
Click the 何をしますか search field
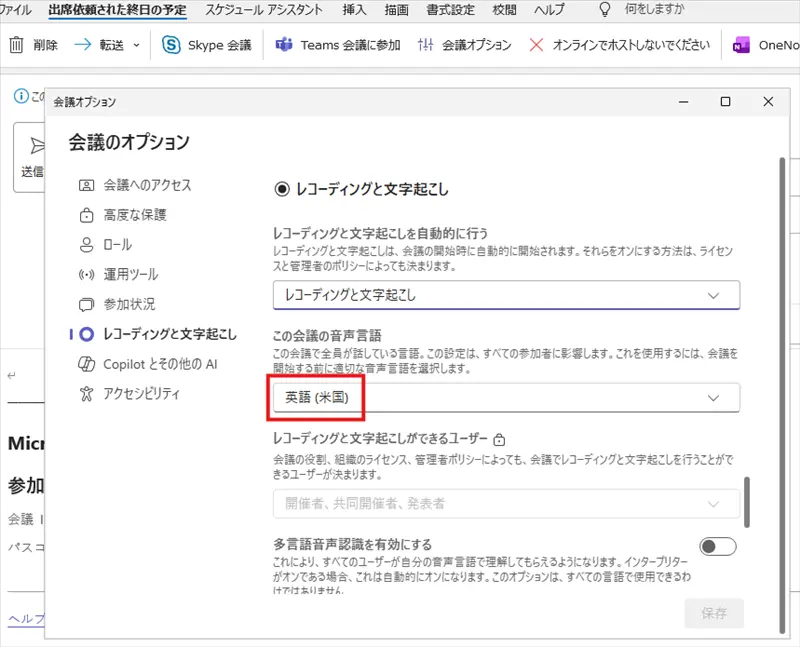(x=654, y=9)
